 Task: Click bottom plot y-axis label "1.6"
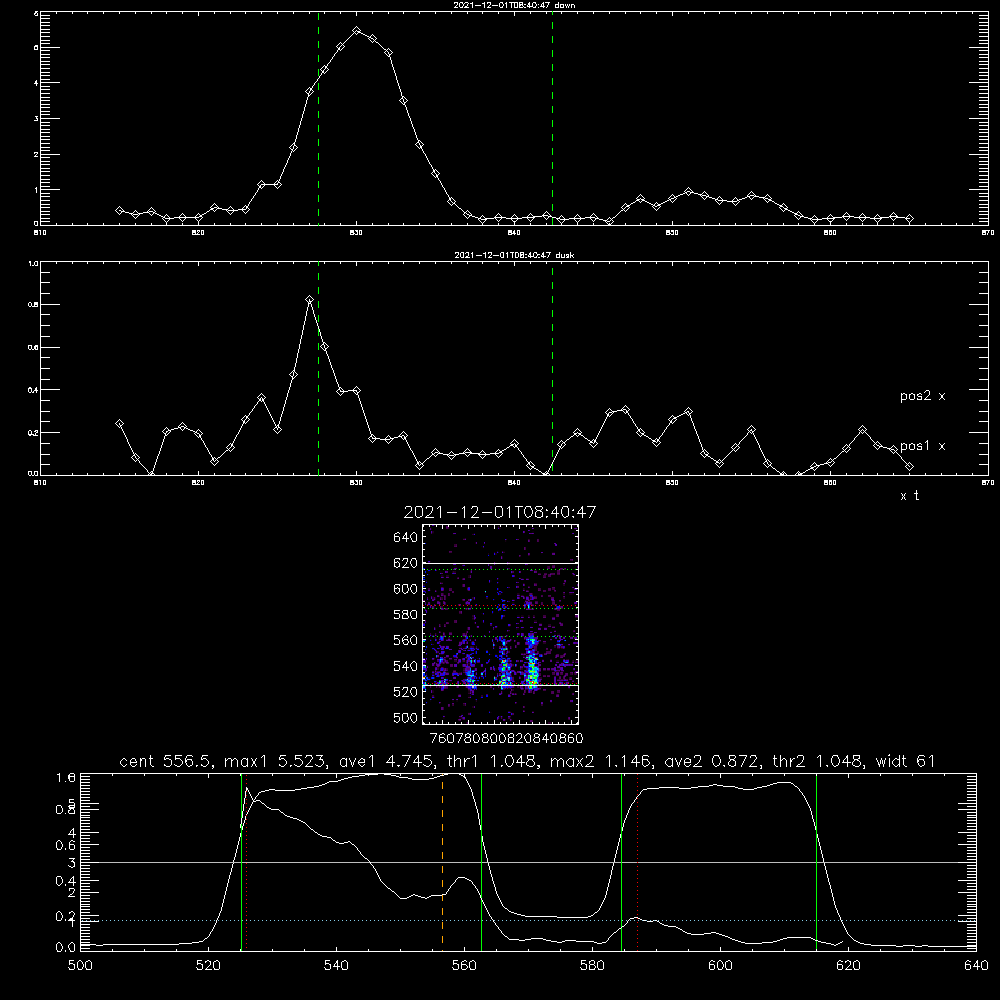pos(66,777)
